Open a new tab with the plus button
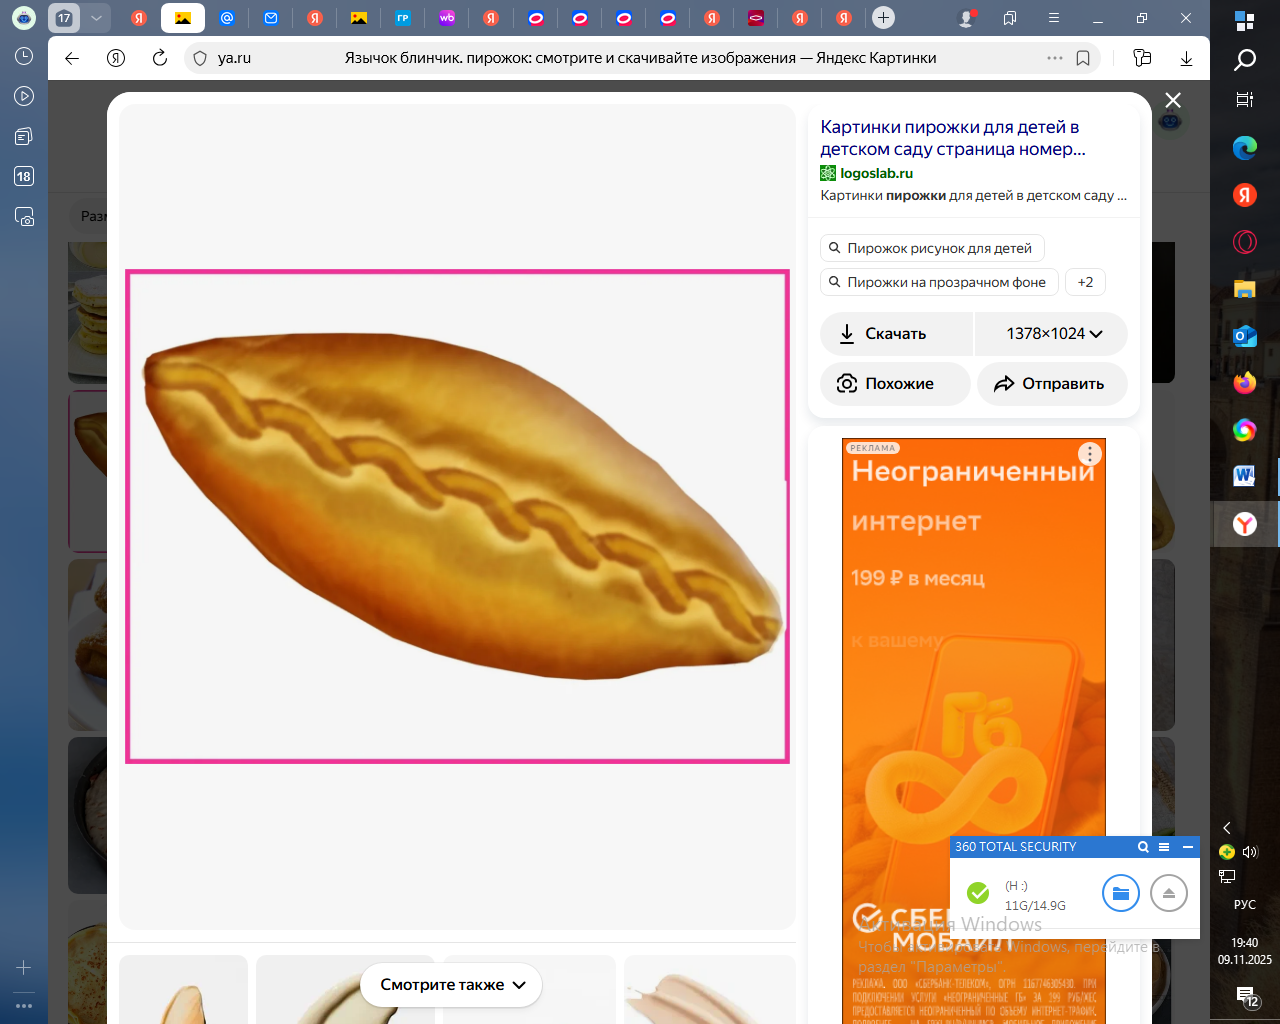Screen dimensions: 1280x1024 [883, 18]
